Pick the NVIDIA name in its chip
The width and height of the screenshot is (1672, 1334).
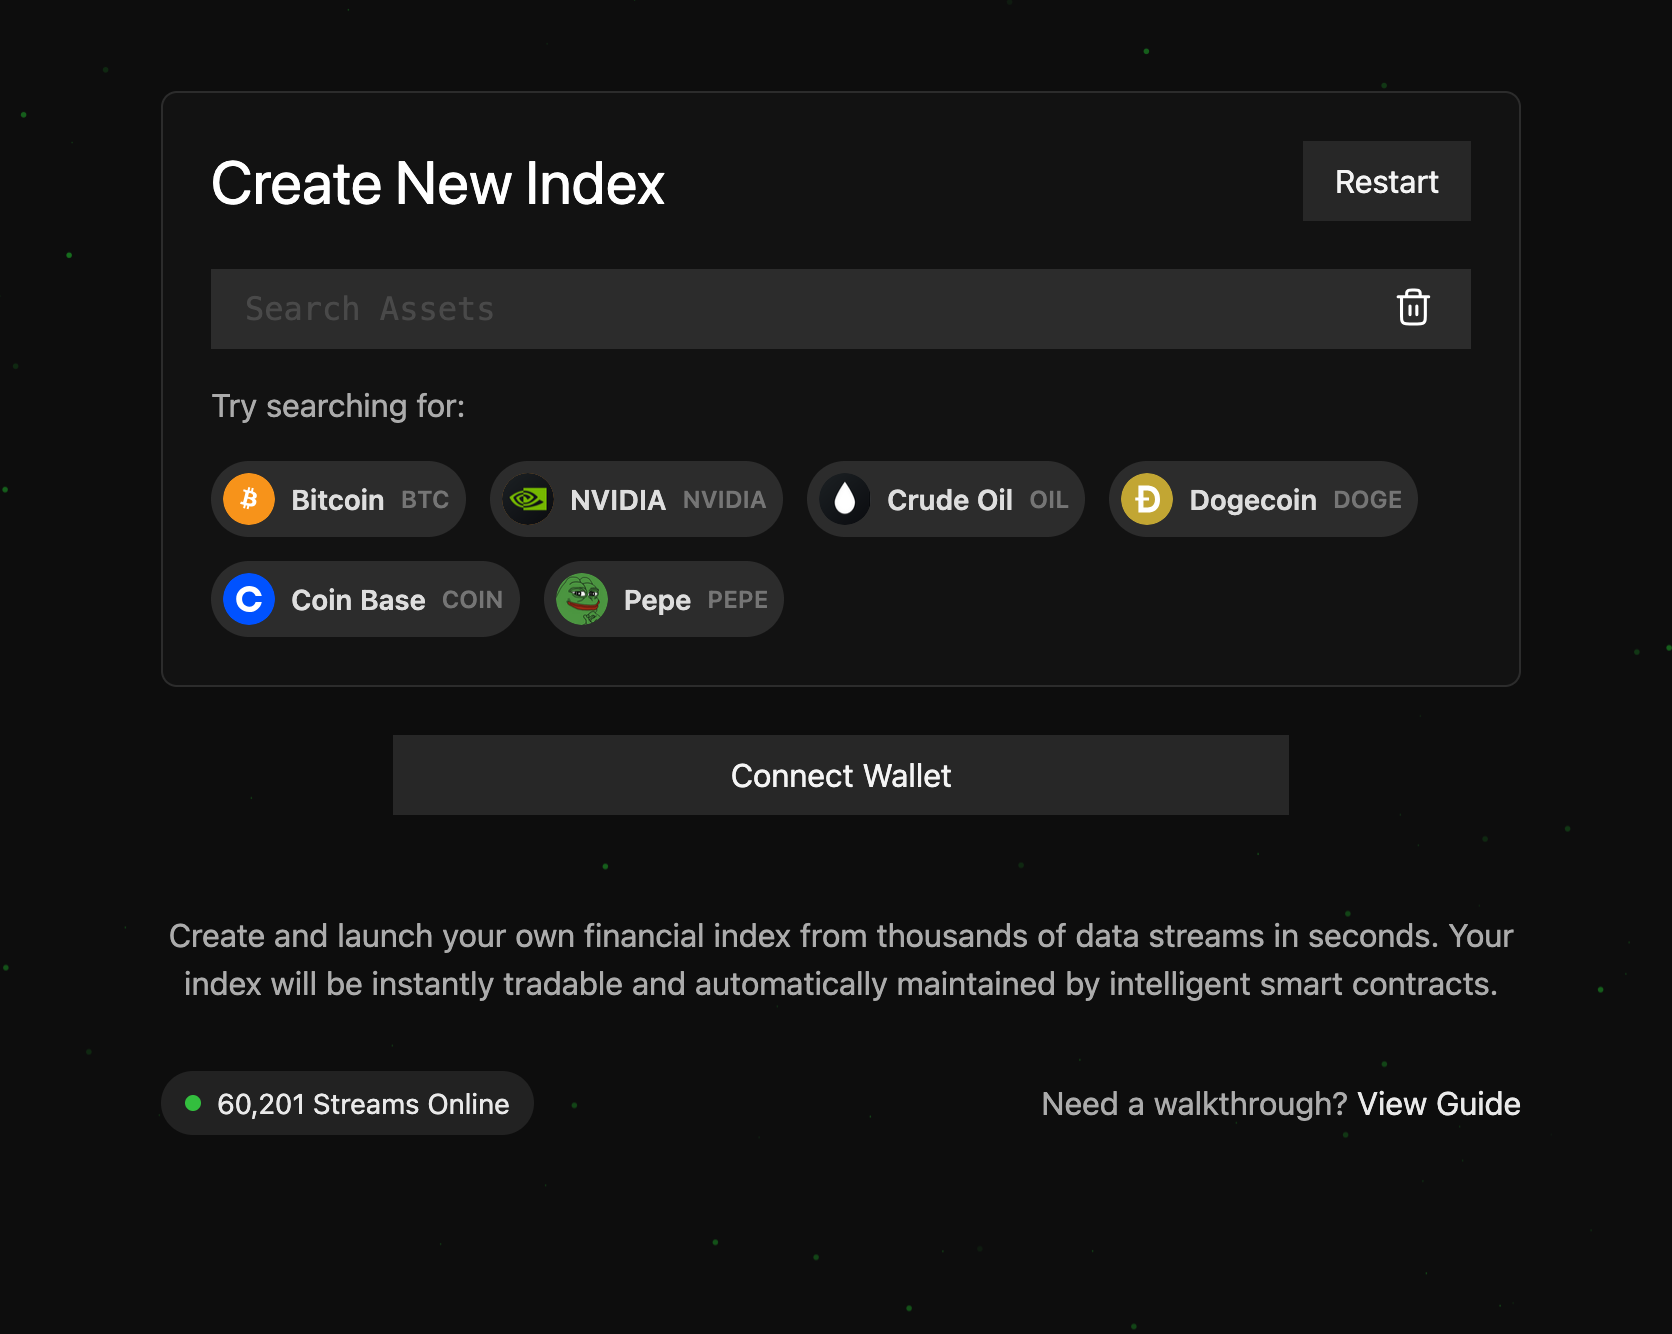coord(618,500)
